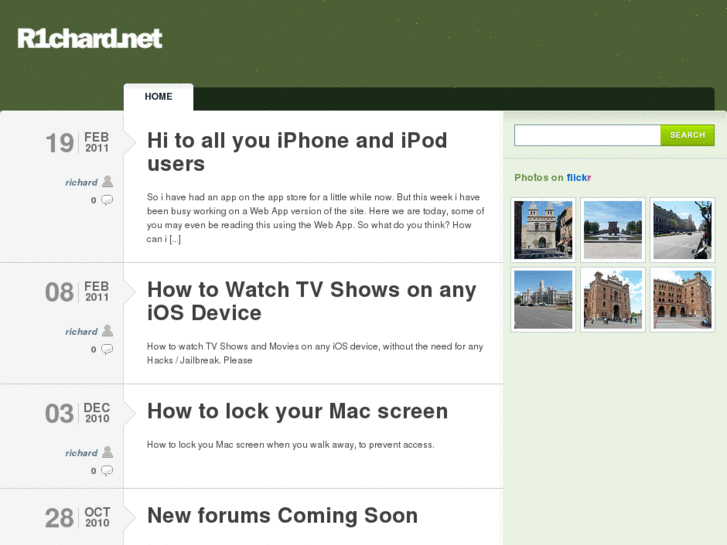Open the Photos on flickr link

(552, 178)
